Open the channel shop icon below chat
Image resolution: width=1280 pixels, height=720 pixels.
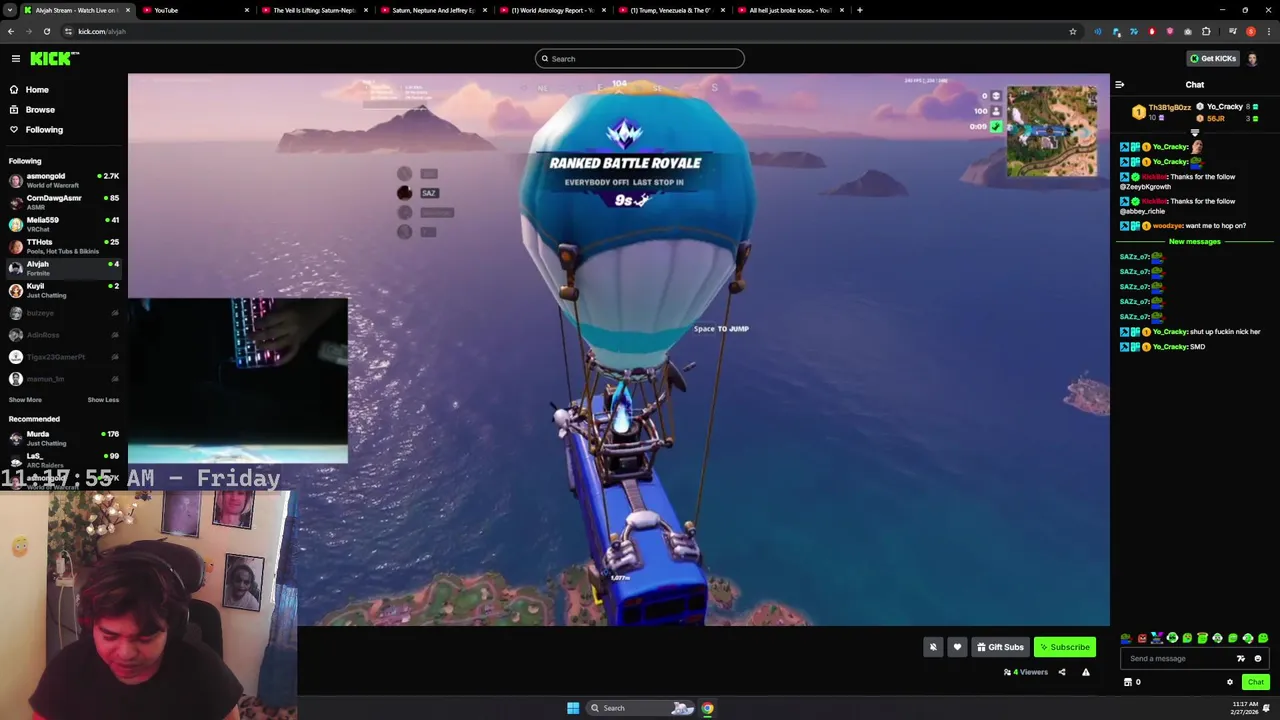(1128, 682)
